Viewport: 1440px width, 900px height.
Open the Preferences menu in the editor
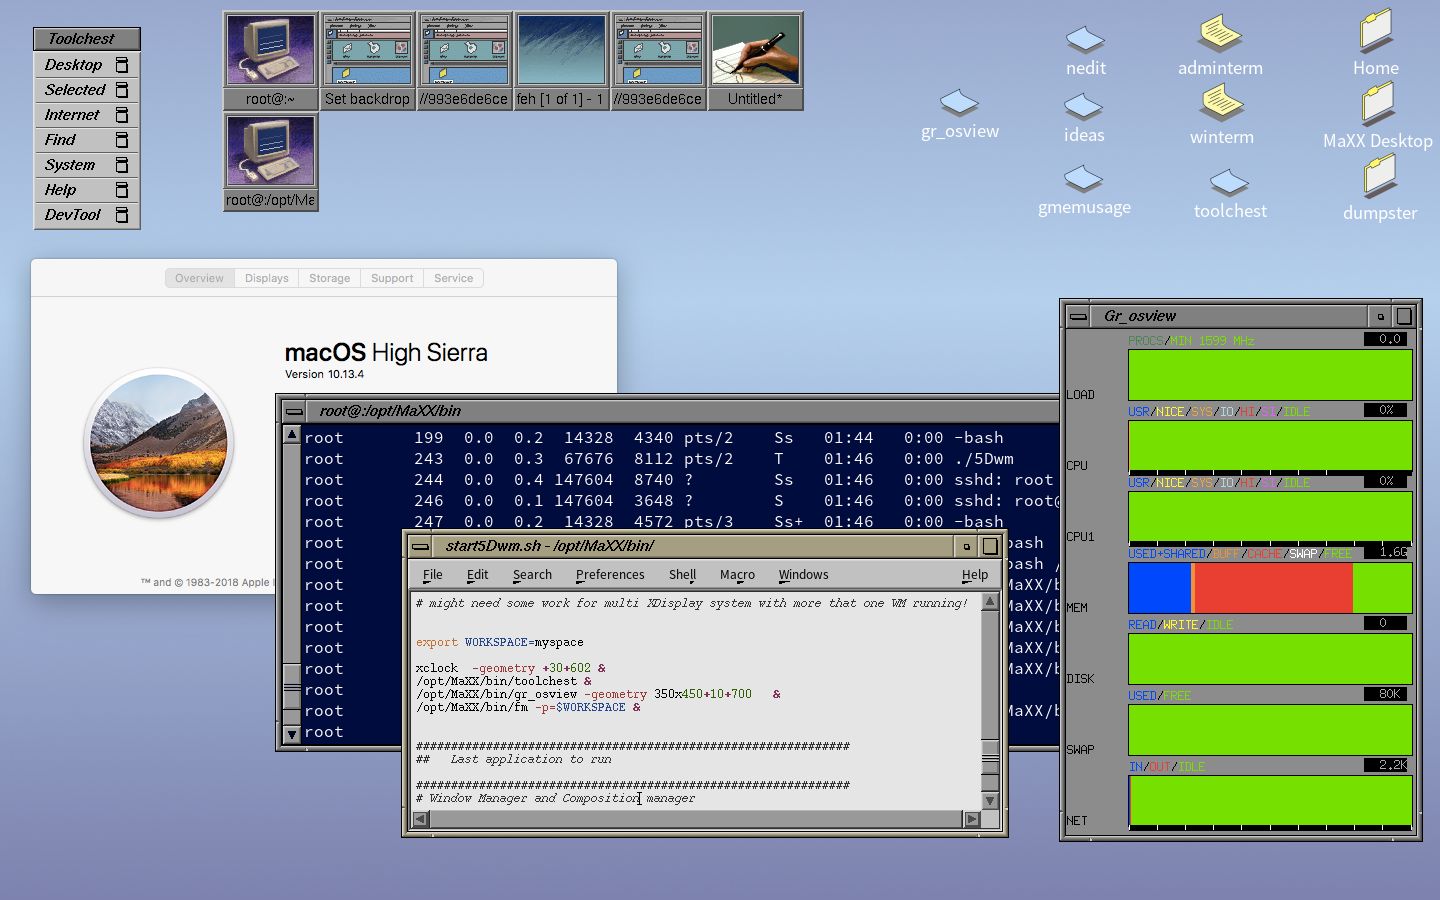point(609,574)
